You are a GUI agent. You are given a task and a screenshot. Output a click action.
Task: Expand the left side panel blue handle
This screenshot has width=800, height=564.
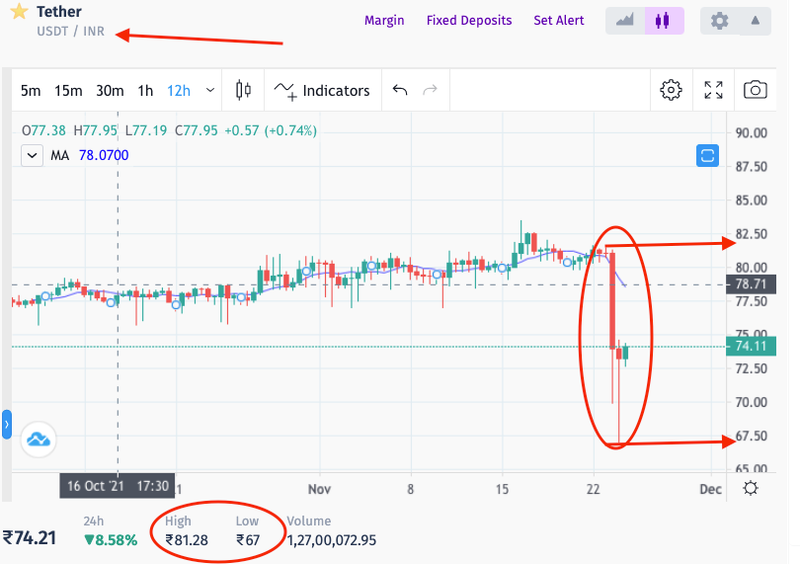point(7,424)
